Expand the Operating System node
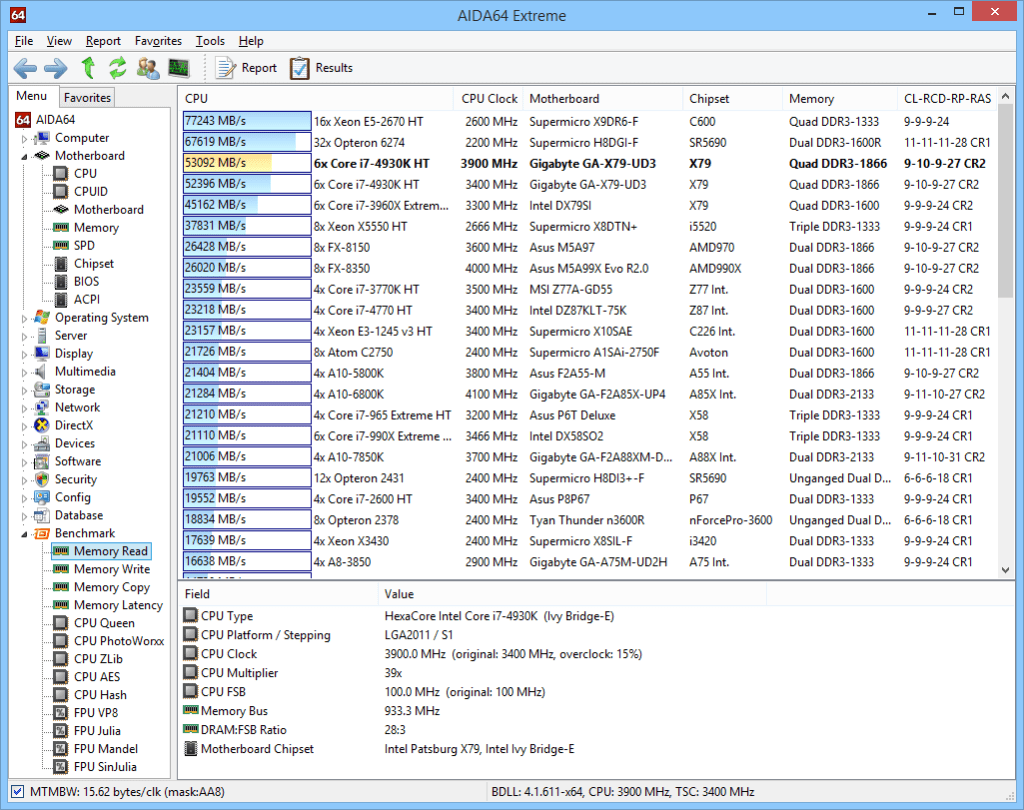 [x=25, y=318]
